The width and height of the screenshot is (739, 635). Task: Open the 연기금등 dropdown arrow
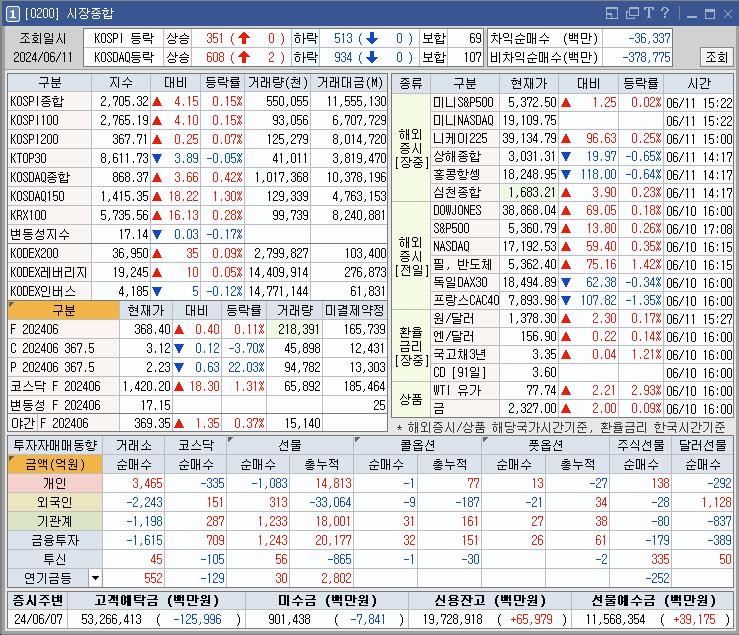point(95,578)
